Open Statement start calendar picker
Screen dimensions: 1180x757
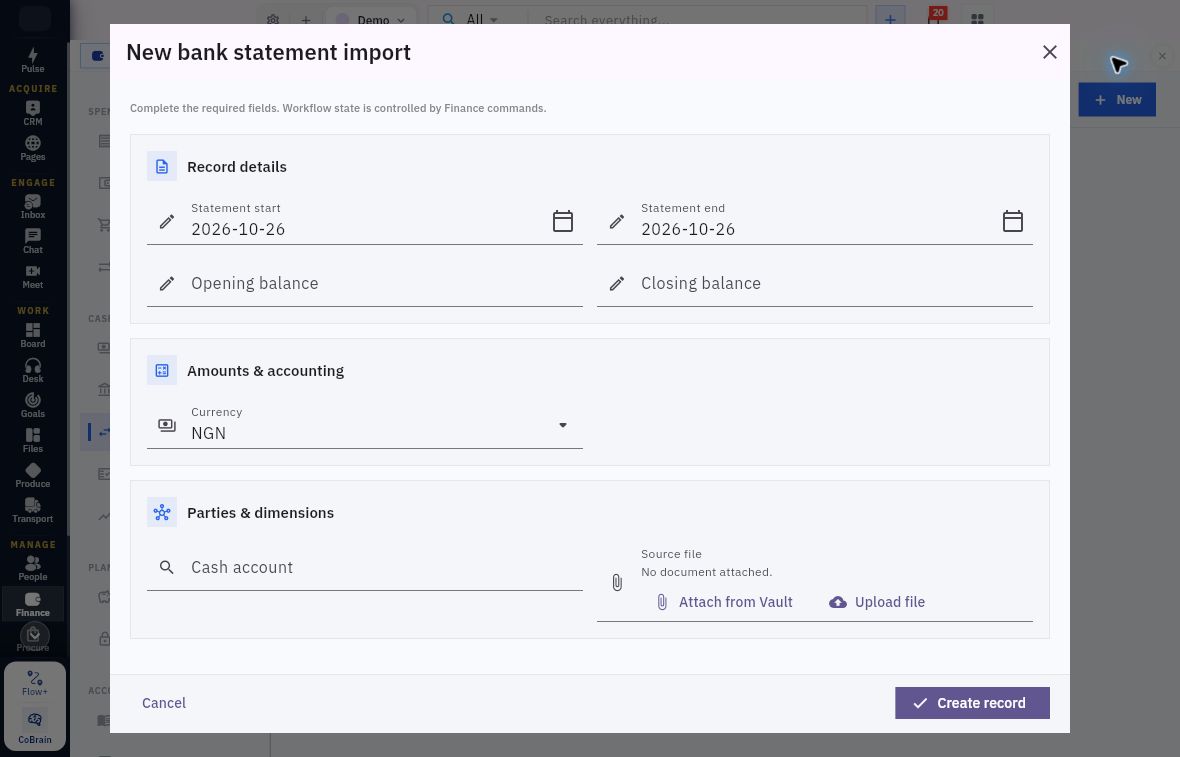[563, 221]
